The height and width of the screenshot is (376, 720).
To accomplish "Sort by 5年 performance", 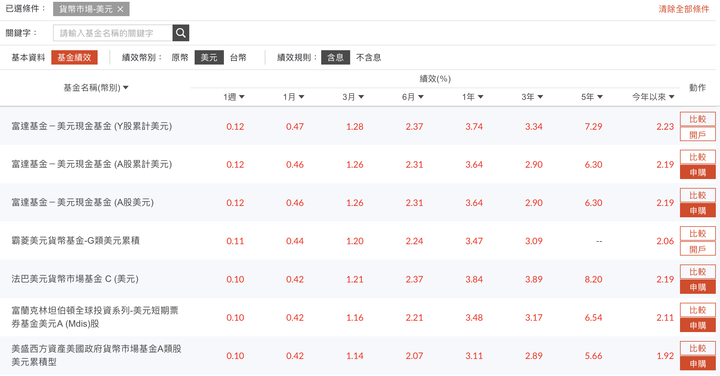I will tap(592, 97).
